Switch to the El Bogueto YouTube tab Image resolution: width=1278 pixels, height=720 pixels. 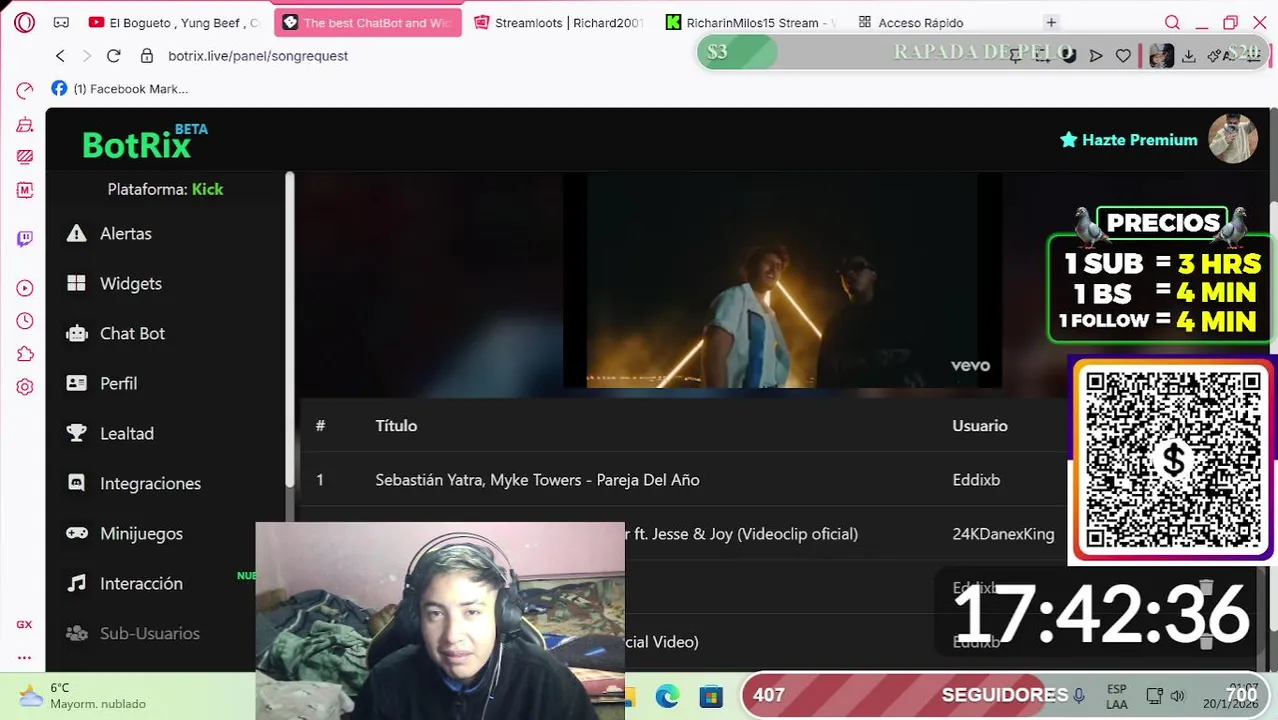pos(173,22)
